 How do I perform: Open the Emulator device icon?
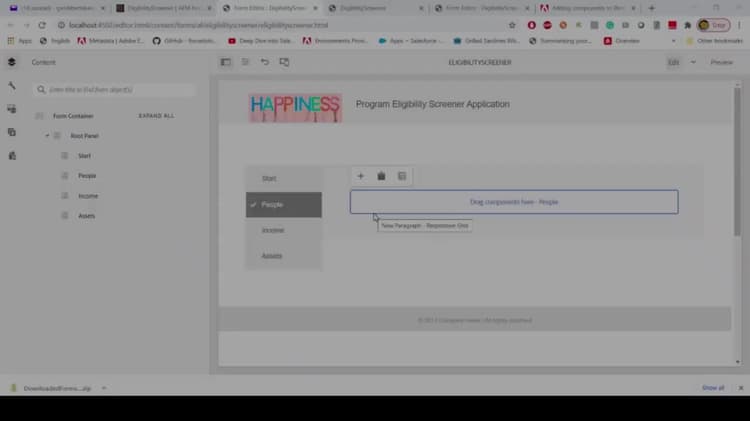point(284,62)
